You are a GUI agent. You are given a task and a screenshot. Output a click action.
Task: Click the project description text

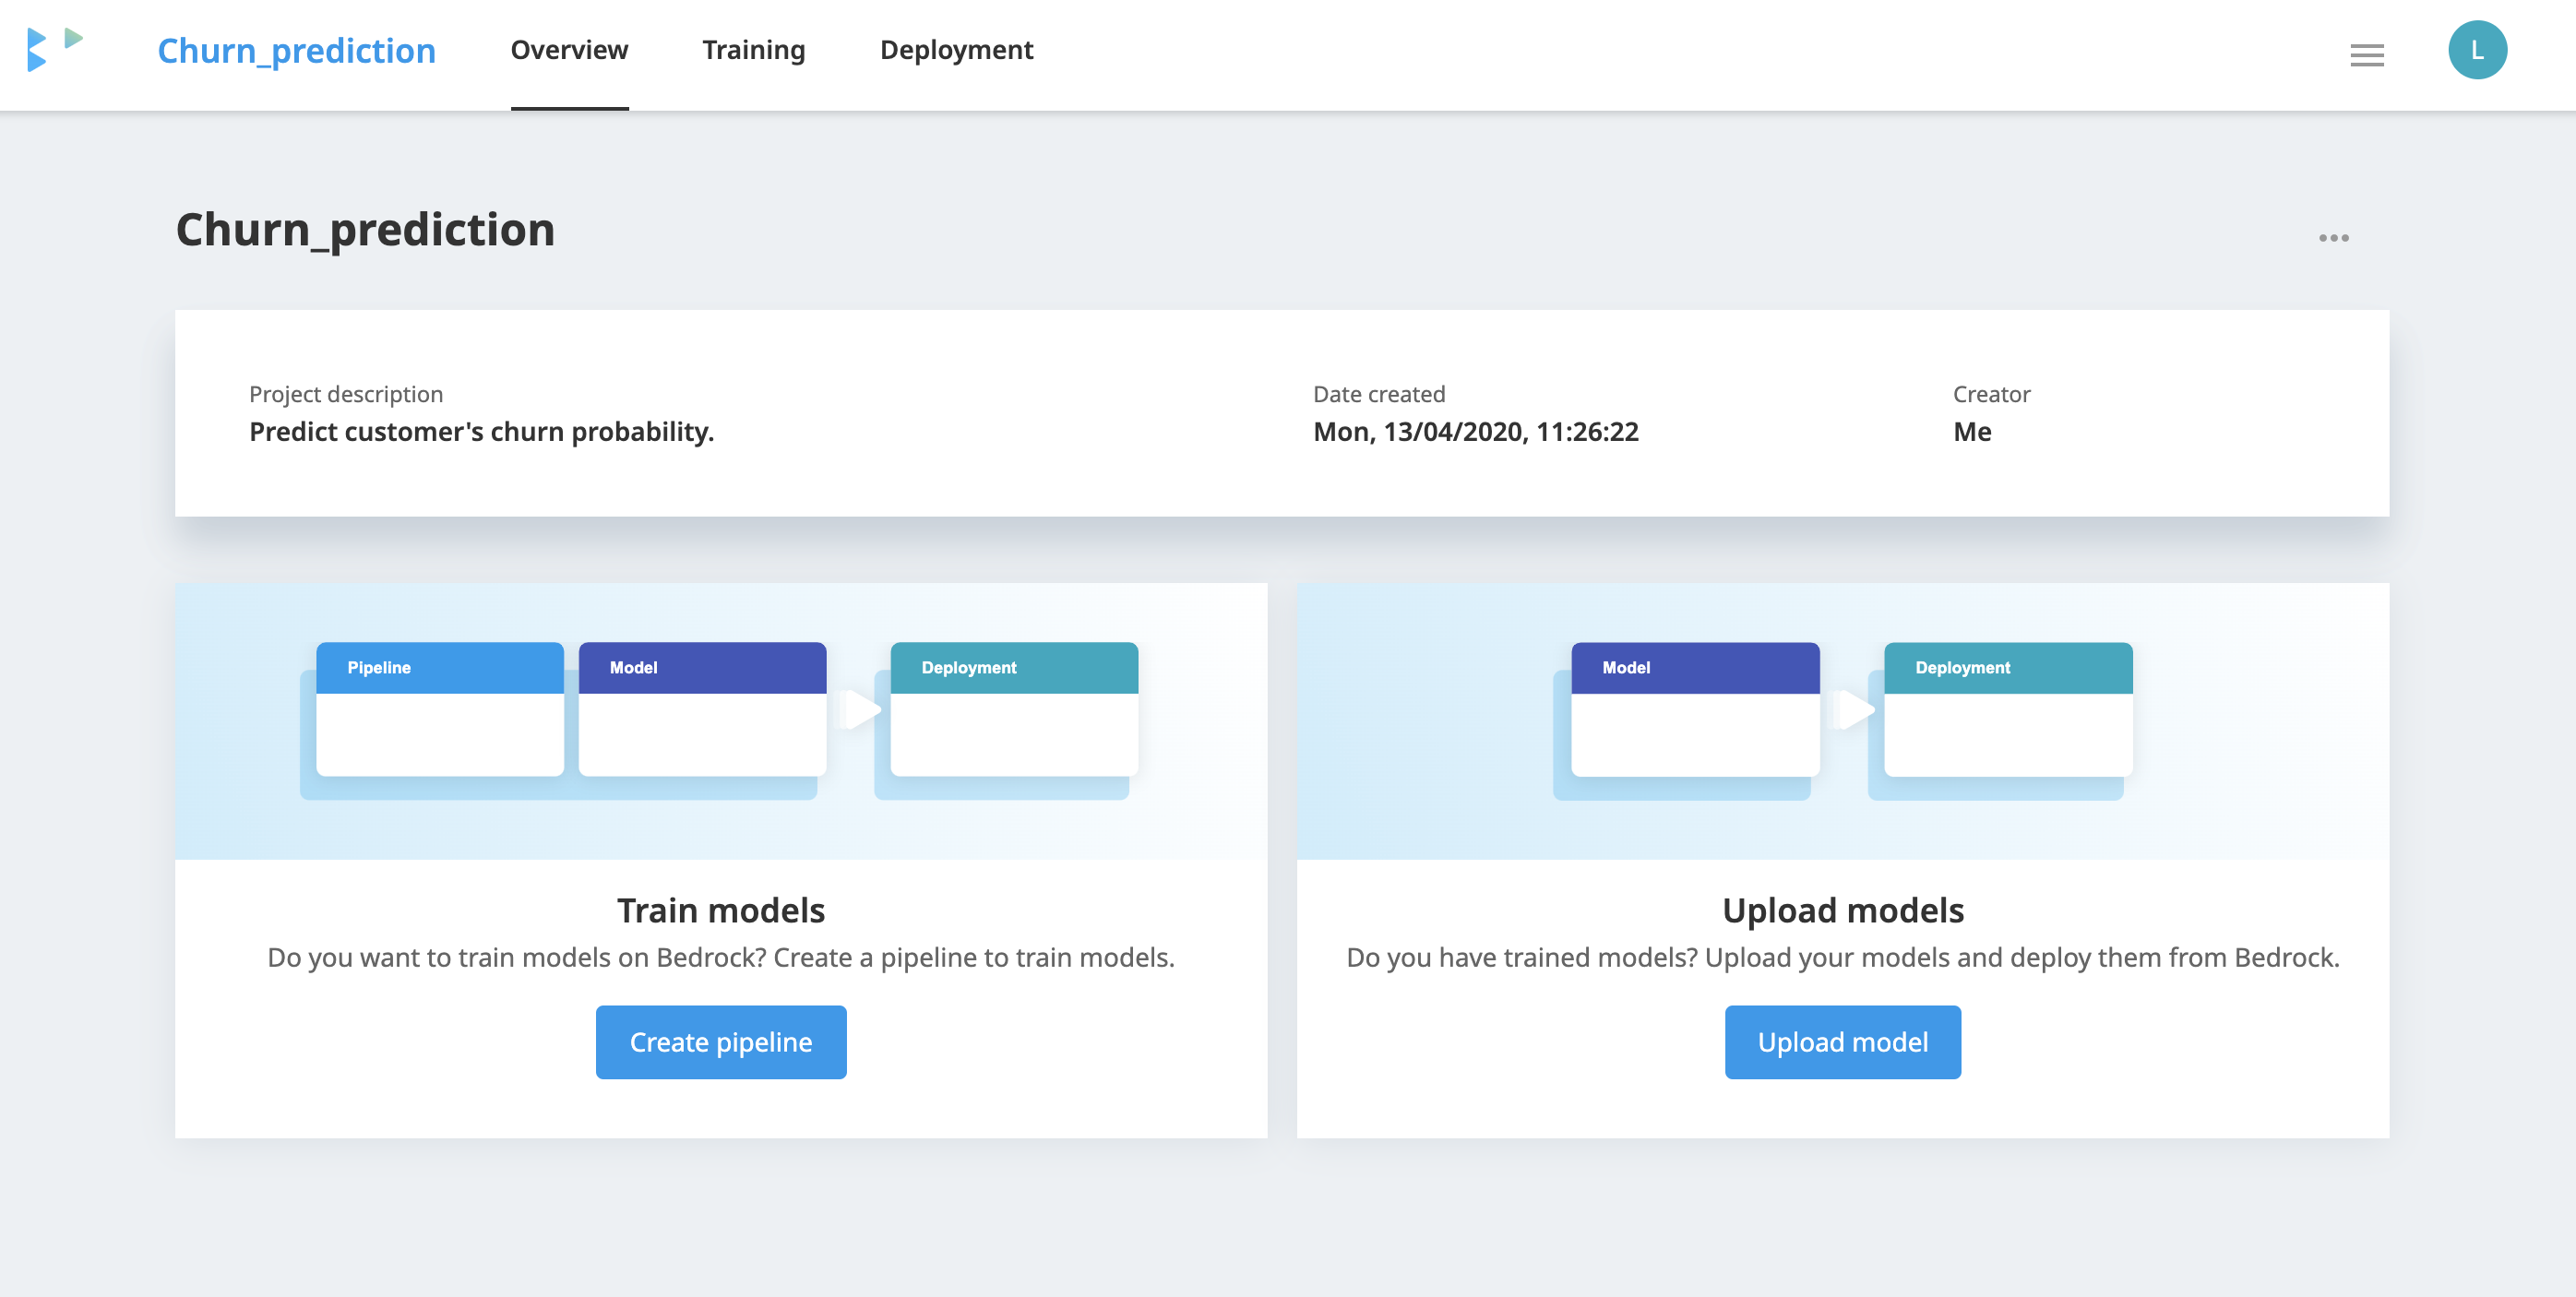481,432
